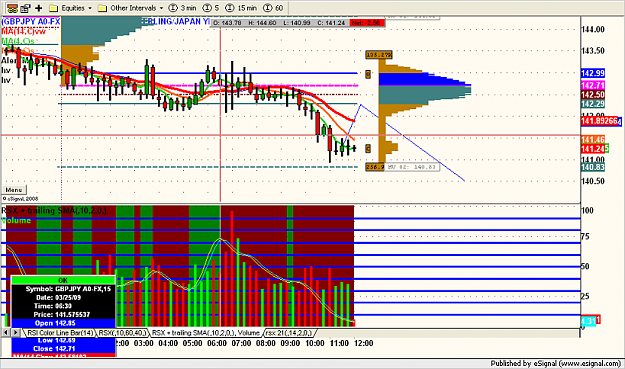Click Price: 141.575537 in cursor window
625x369 pixels.
(63, 315)
